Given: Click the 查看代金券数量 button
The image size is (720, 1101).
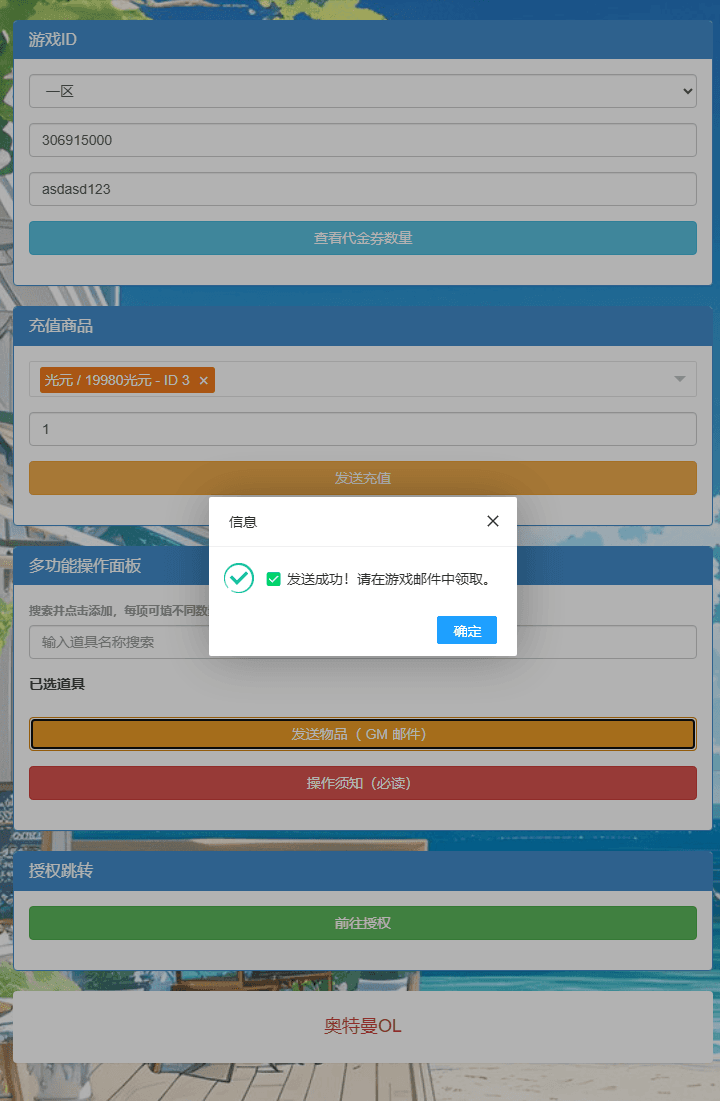Looking at the screenshot, I should click(x=362, y=238).
